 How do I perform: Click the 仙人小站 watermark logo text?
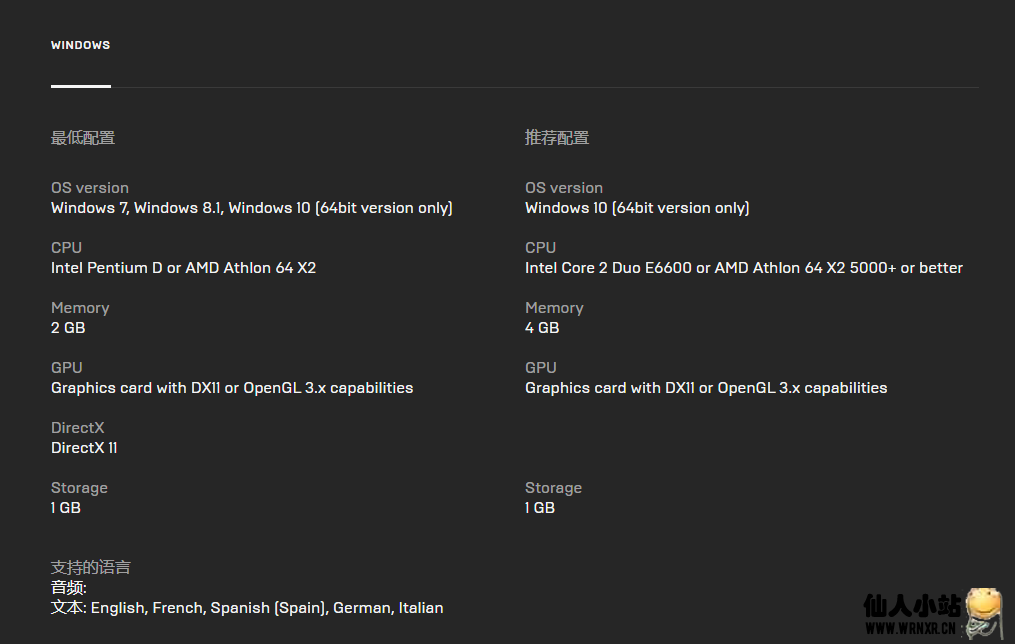(x=911, y=606)
